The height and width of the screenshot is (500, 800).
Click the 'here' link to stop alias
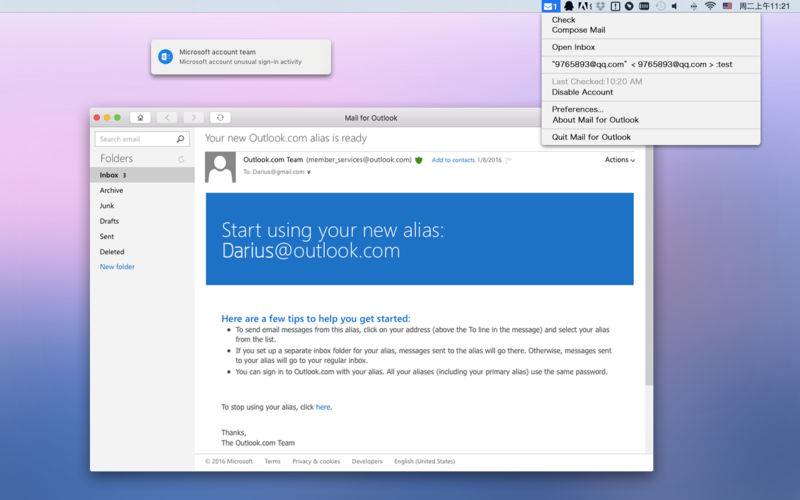point(323,407)
